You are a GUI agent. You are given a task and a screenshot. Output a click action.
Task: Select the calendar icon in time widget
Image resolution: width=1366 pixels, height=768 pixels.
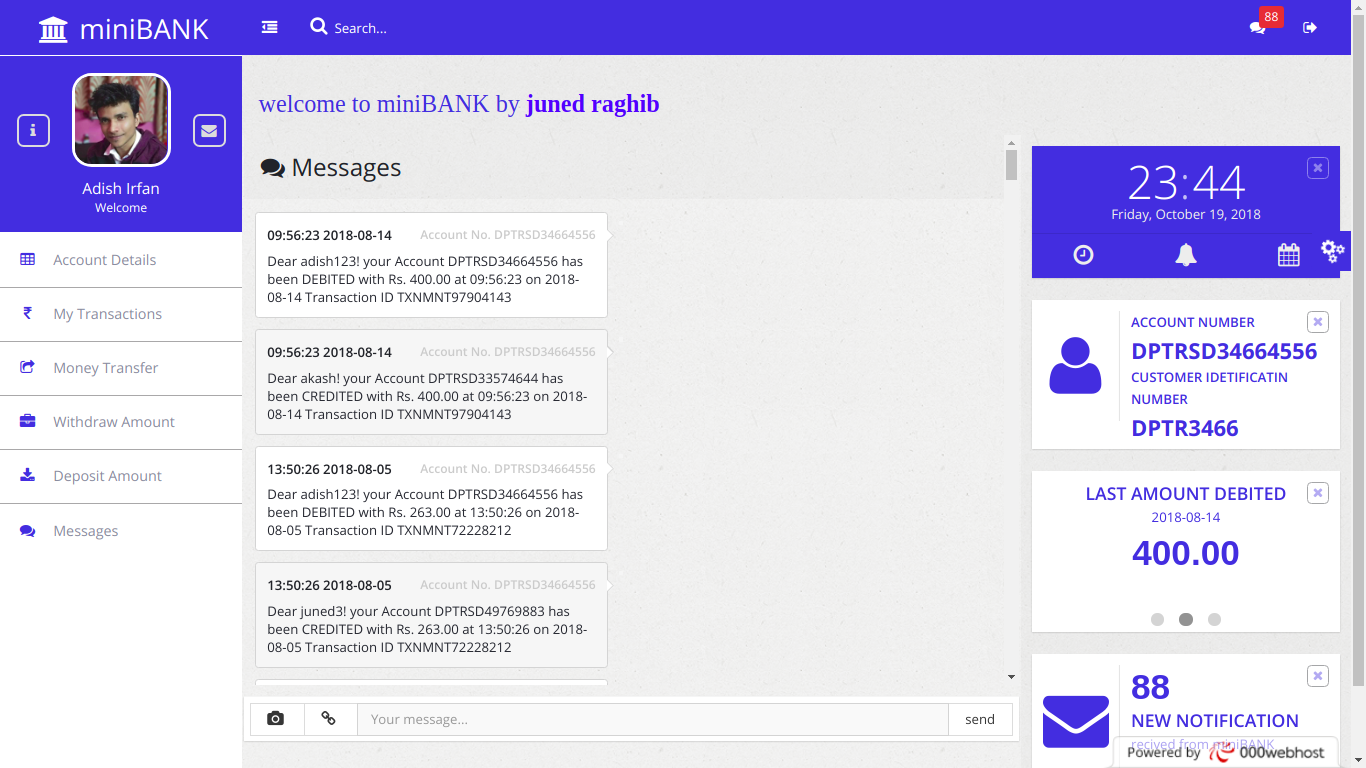click(1289, 255)
